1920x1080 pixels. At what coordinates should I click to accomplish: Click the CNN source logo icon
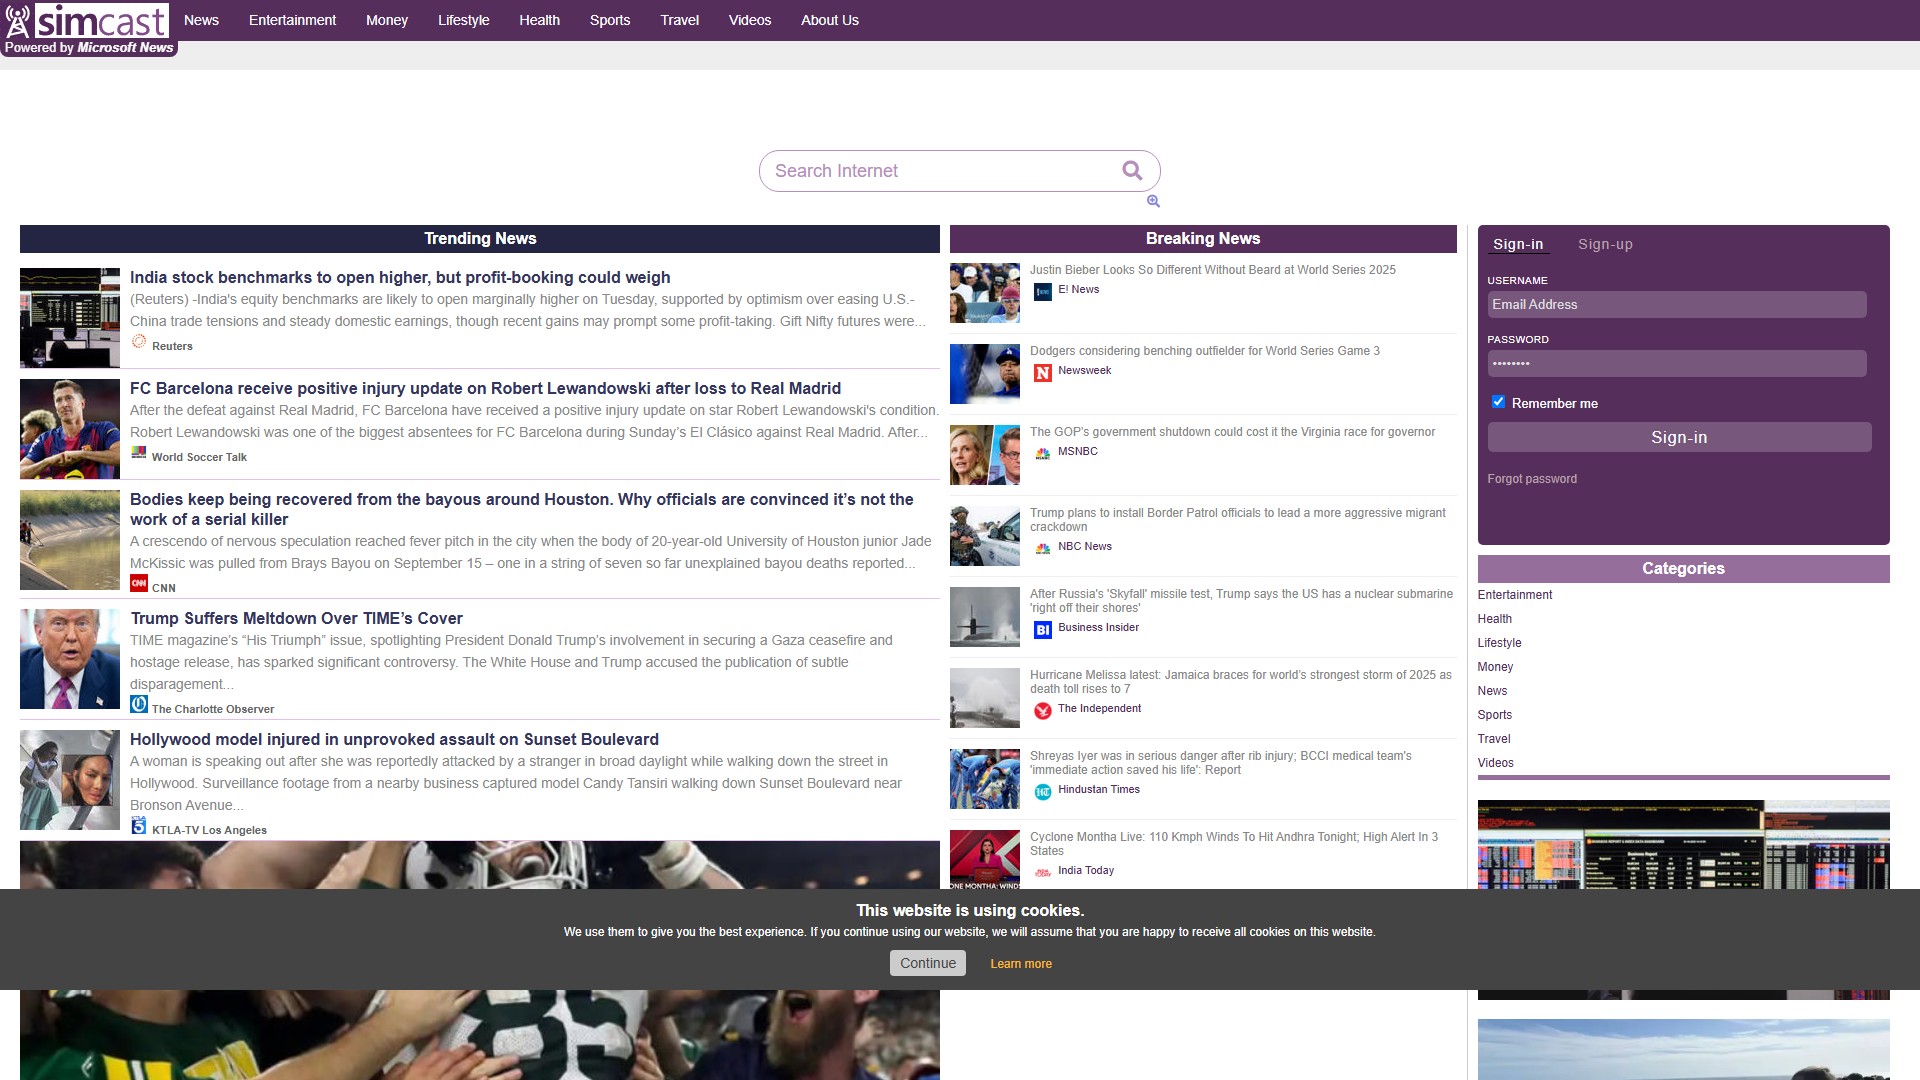point(139,584)
